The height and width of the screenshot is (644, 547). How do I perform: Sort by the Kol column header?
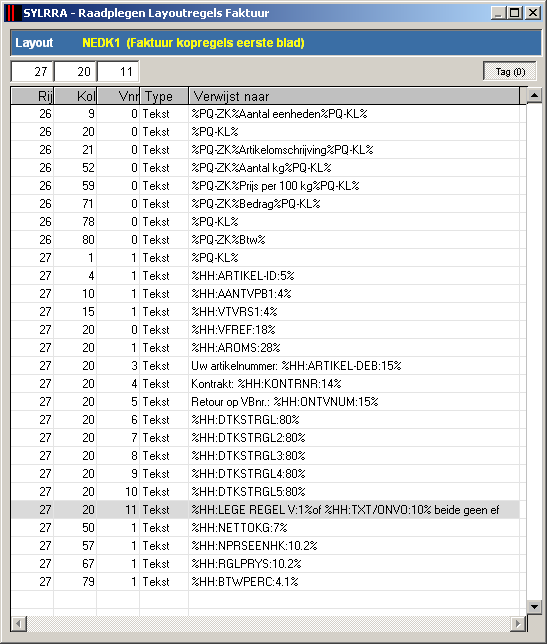(75, 96)
